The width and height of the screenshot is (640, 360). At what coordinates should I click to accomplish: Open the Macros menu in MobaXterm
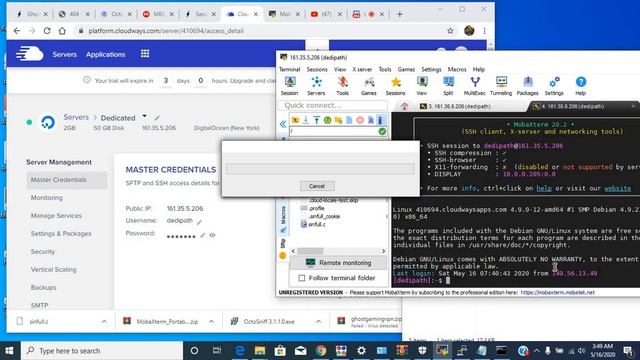coord(457,69)
